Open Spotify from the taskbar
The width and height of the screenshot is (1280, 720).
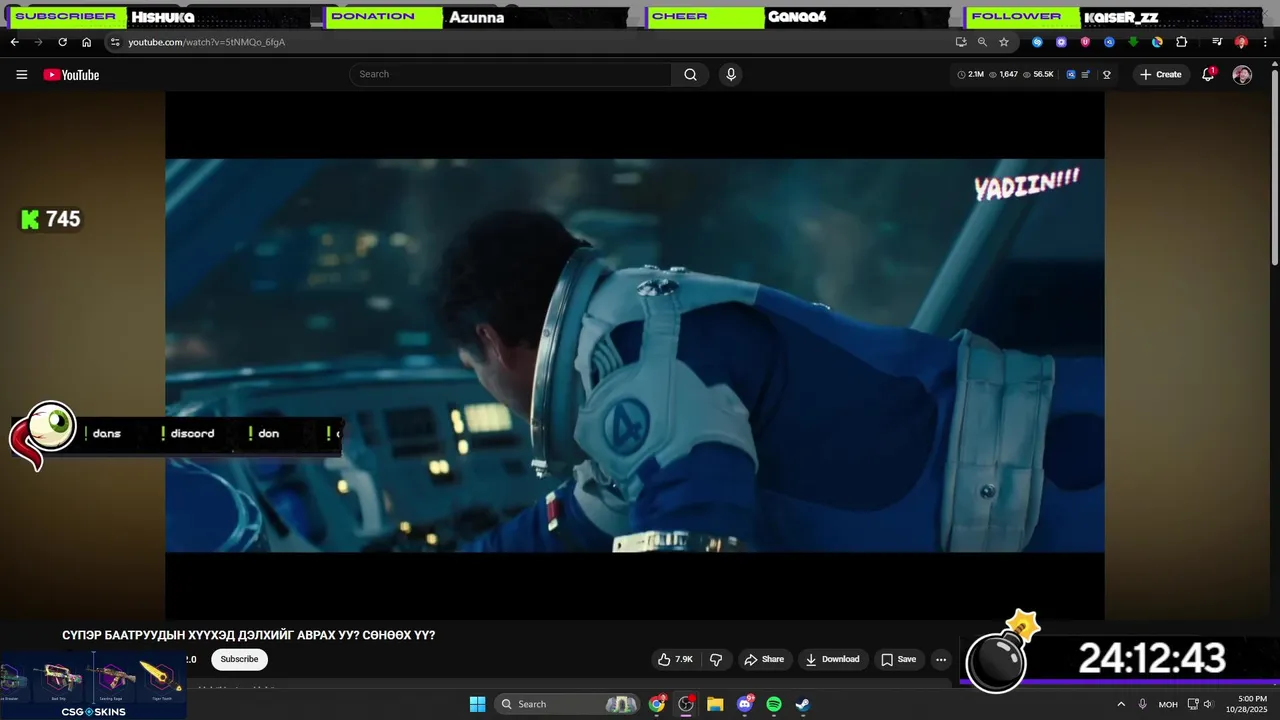774,704
